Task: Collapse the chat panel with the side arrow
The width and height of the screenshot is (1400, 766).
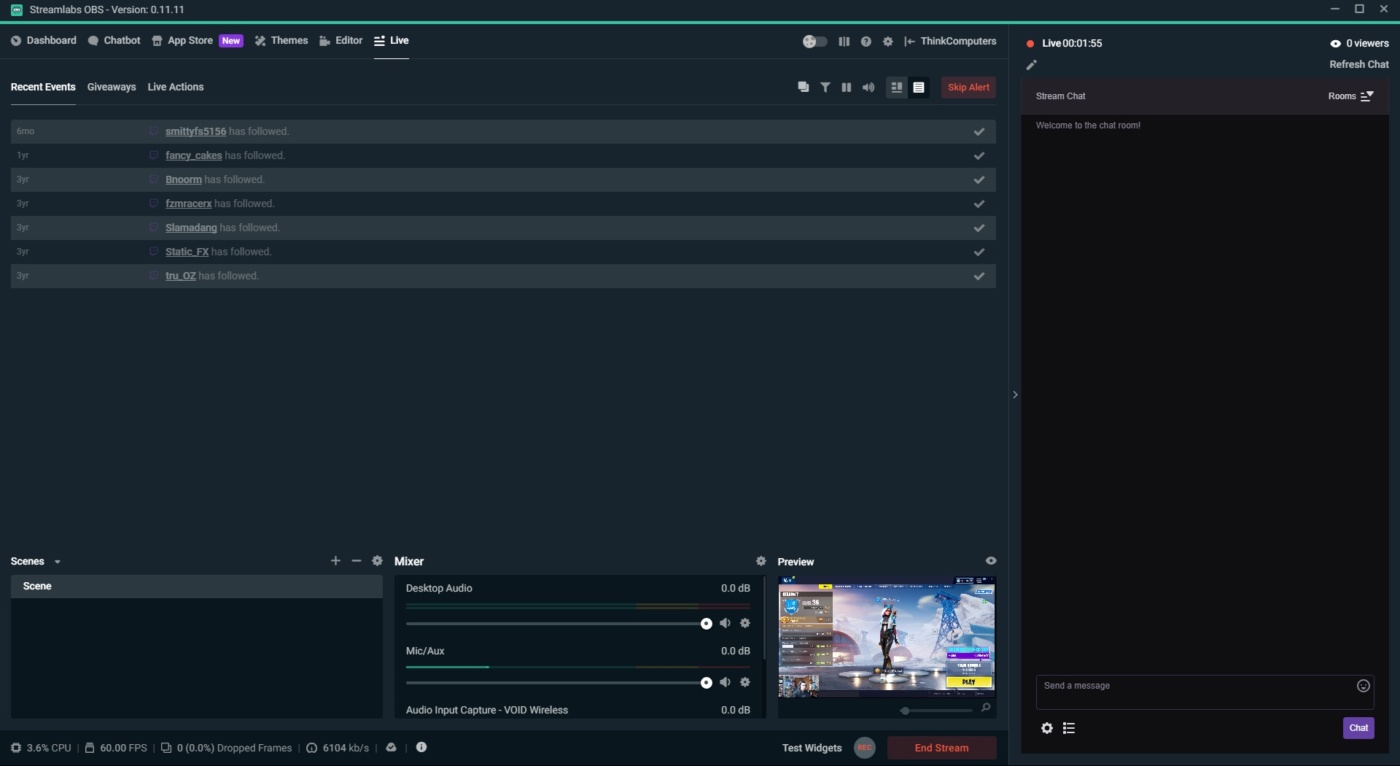Action: (1015, 395)
